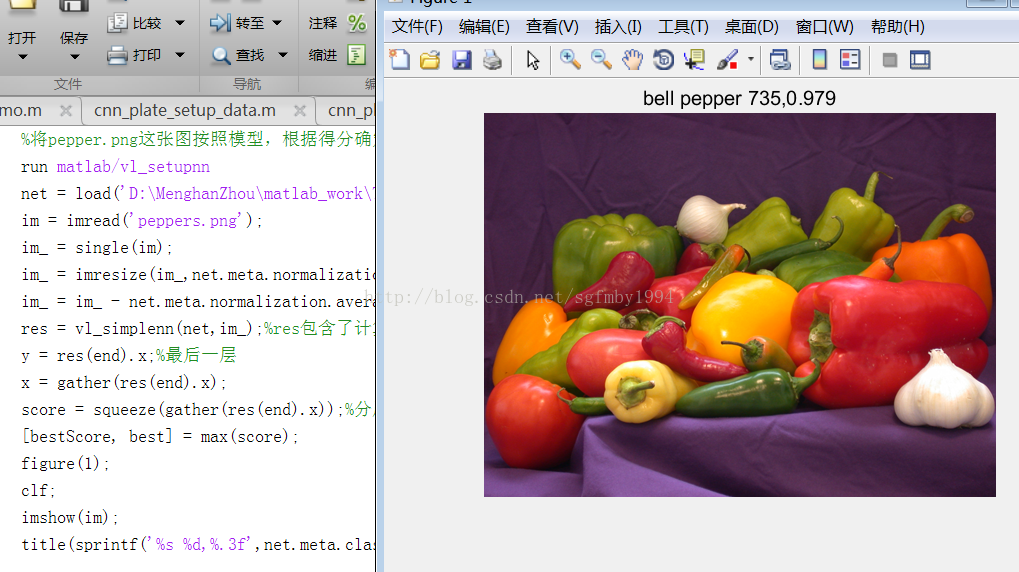Image resolution: width=1019 pixels, height=572 pixels.
Task: Click code line [bestScore, best] = max(score);
Action: [160, 437]
